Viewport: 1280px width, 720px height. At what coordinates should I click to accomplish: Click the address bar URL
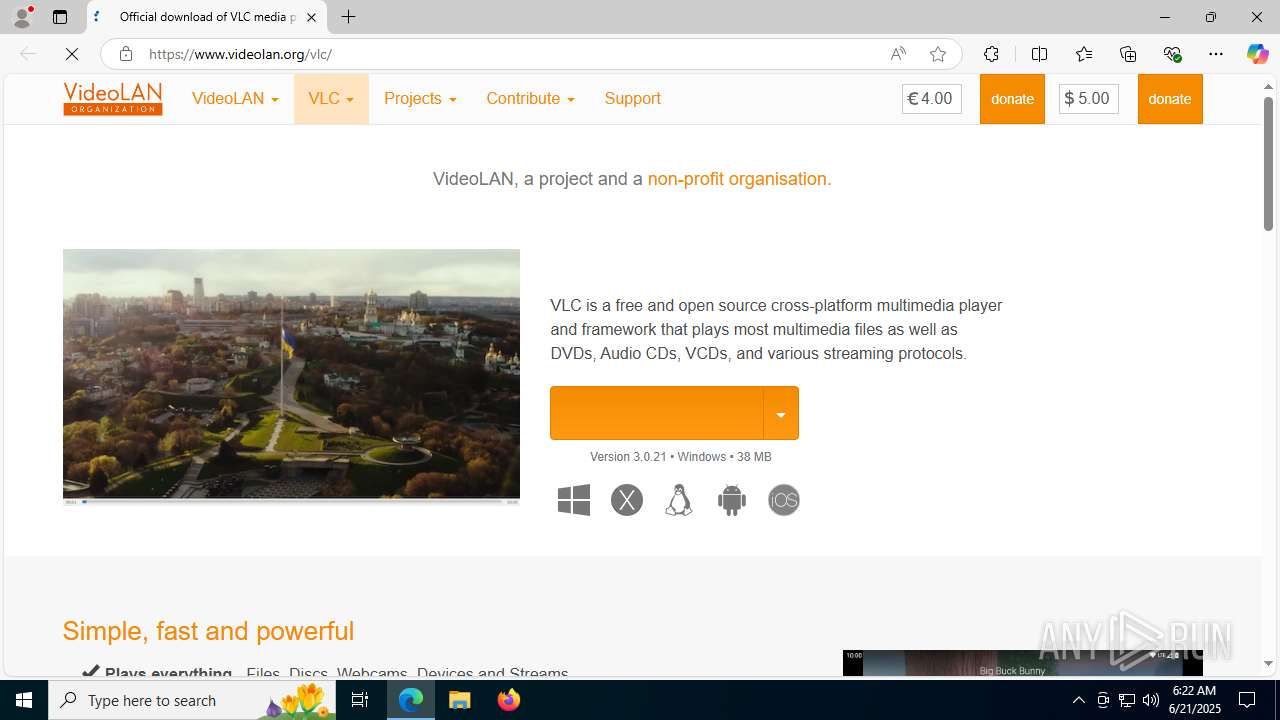click(241, 54)
